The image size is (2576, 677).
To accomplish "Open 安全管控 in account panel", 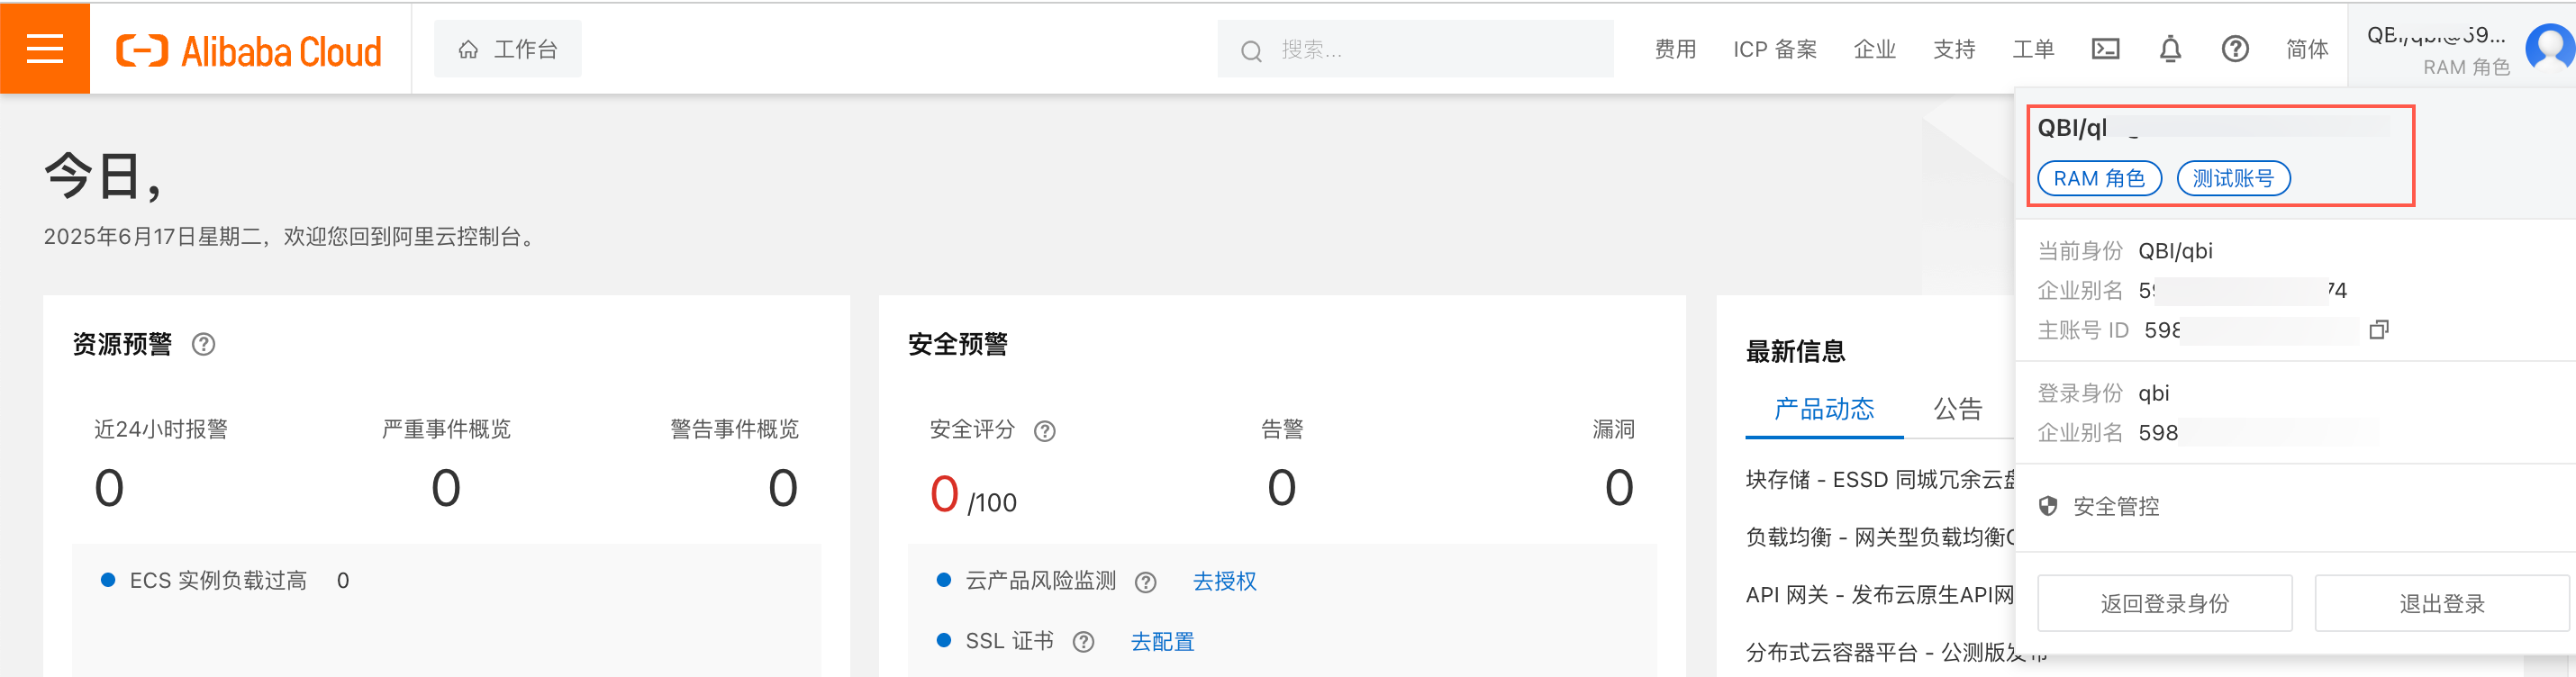I will (2115, 507).
